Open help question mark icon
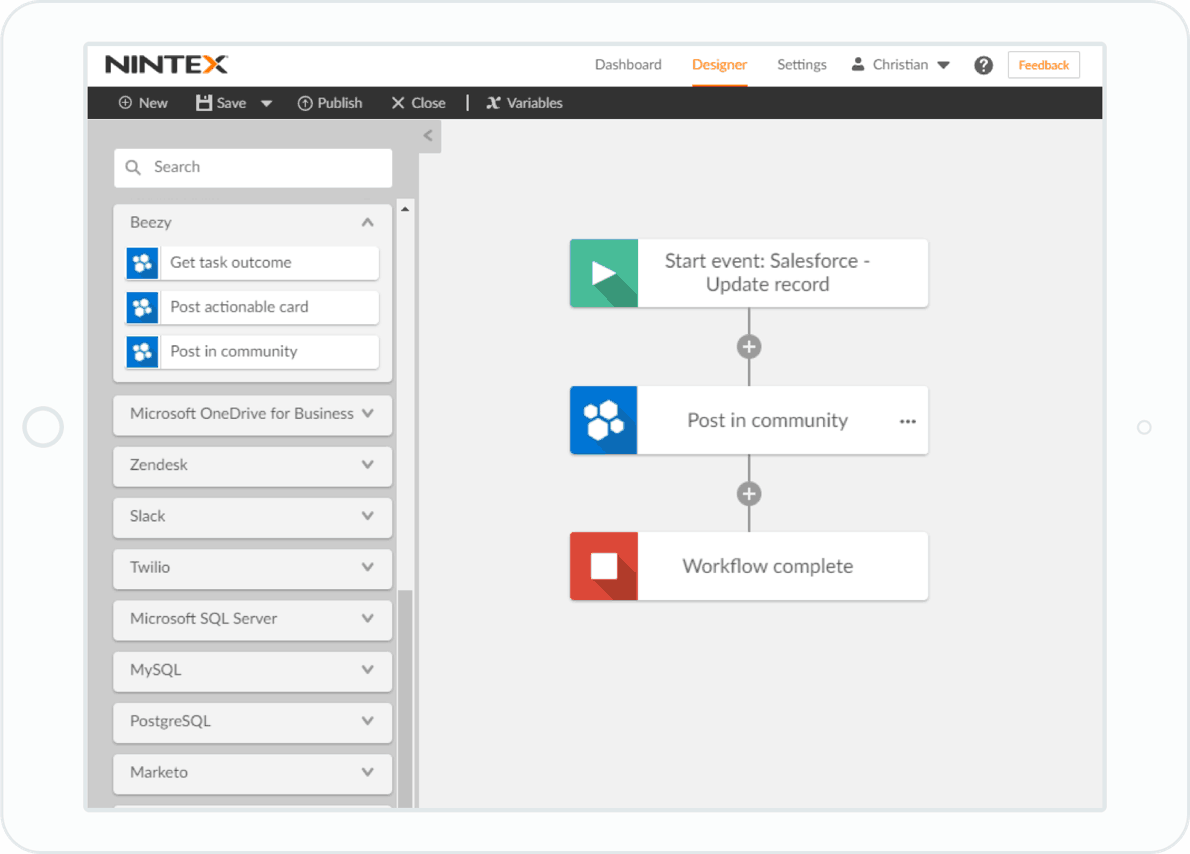The image size is (1190, 854). coord(984,65)
